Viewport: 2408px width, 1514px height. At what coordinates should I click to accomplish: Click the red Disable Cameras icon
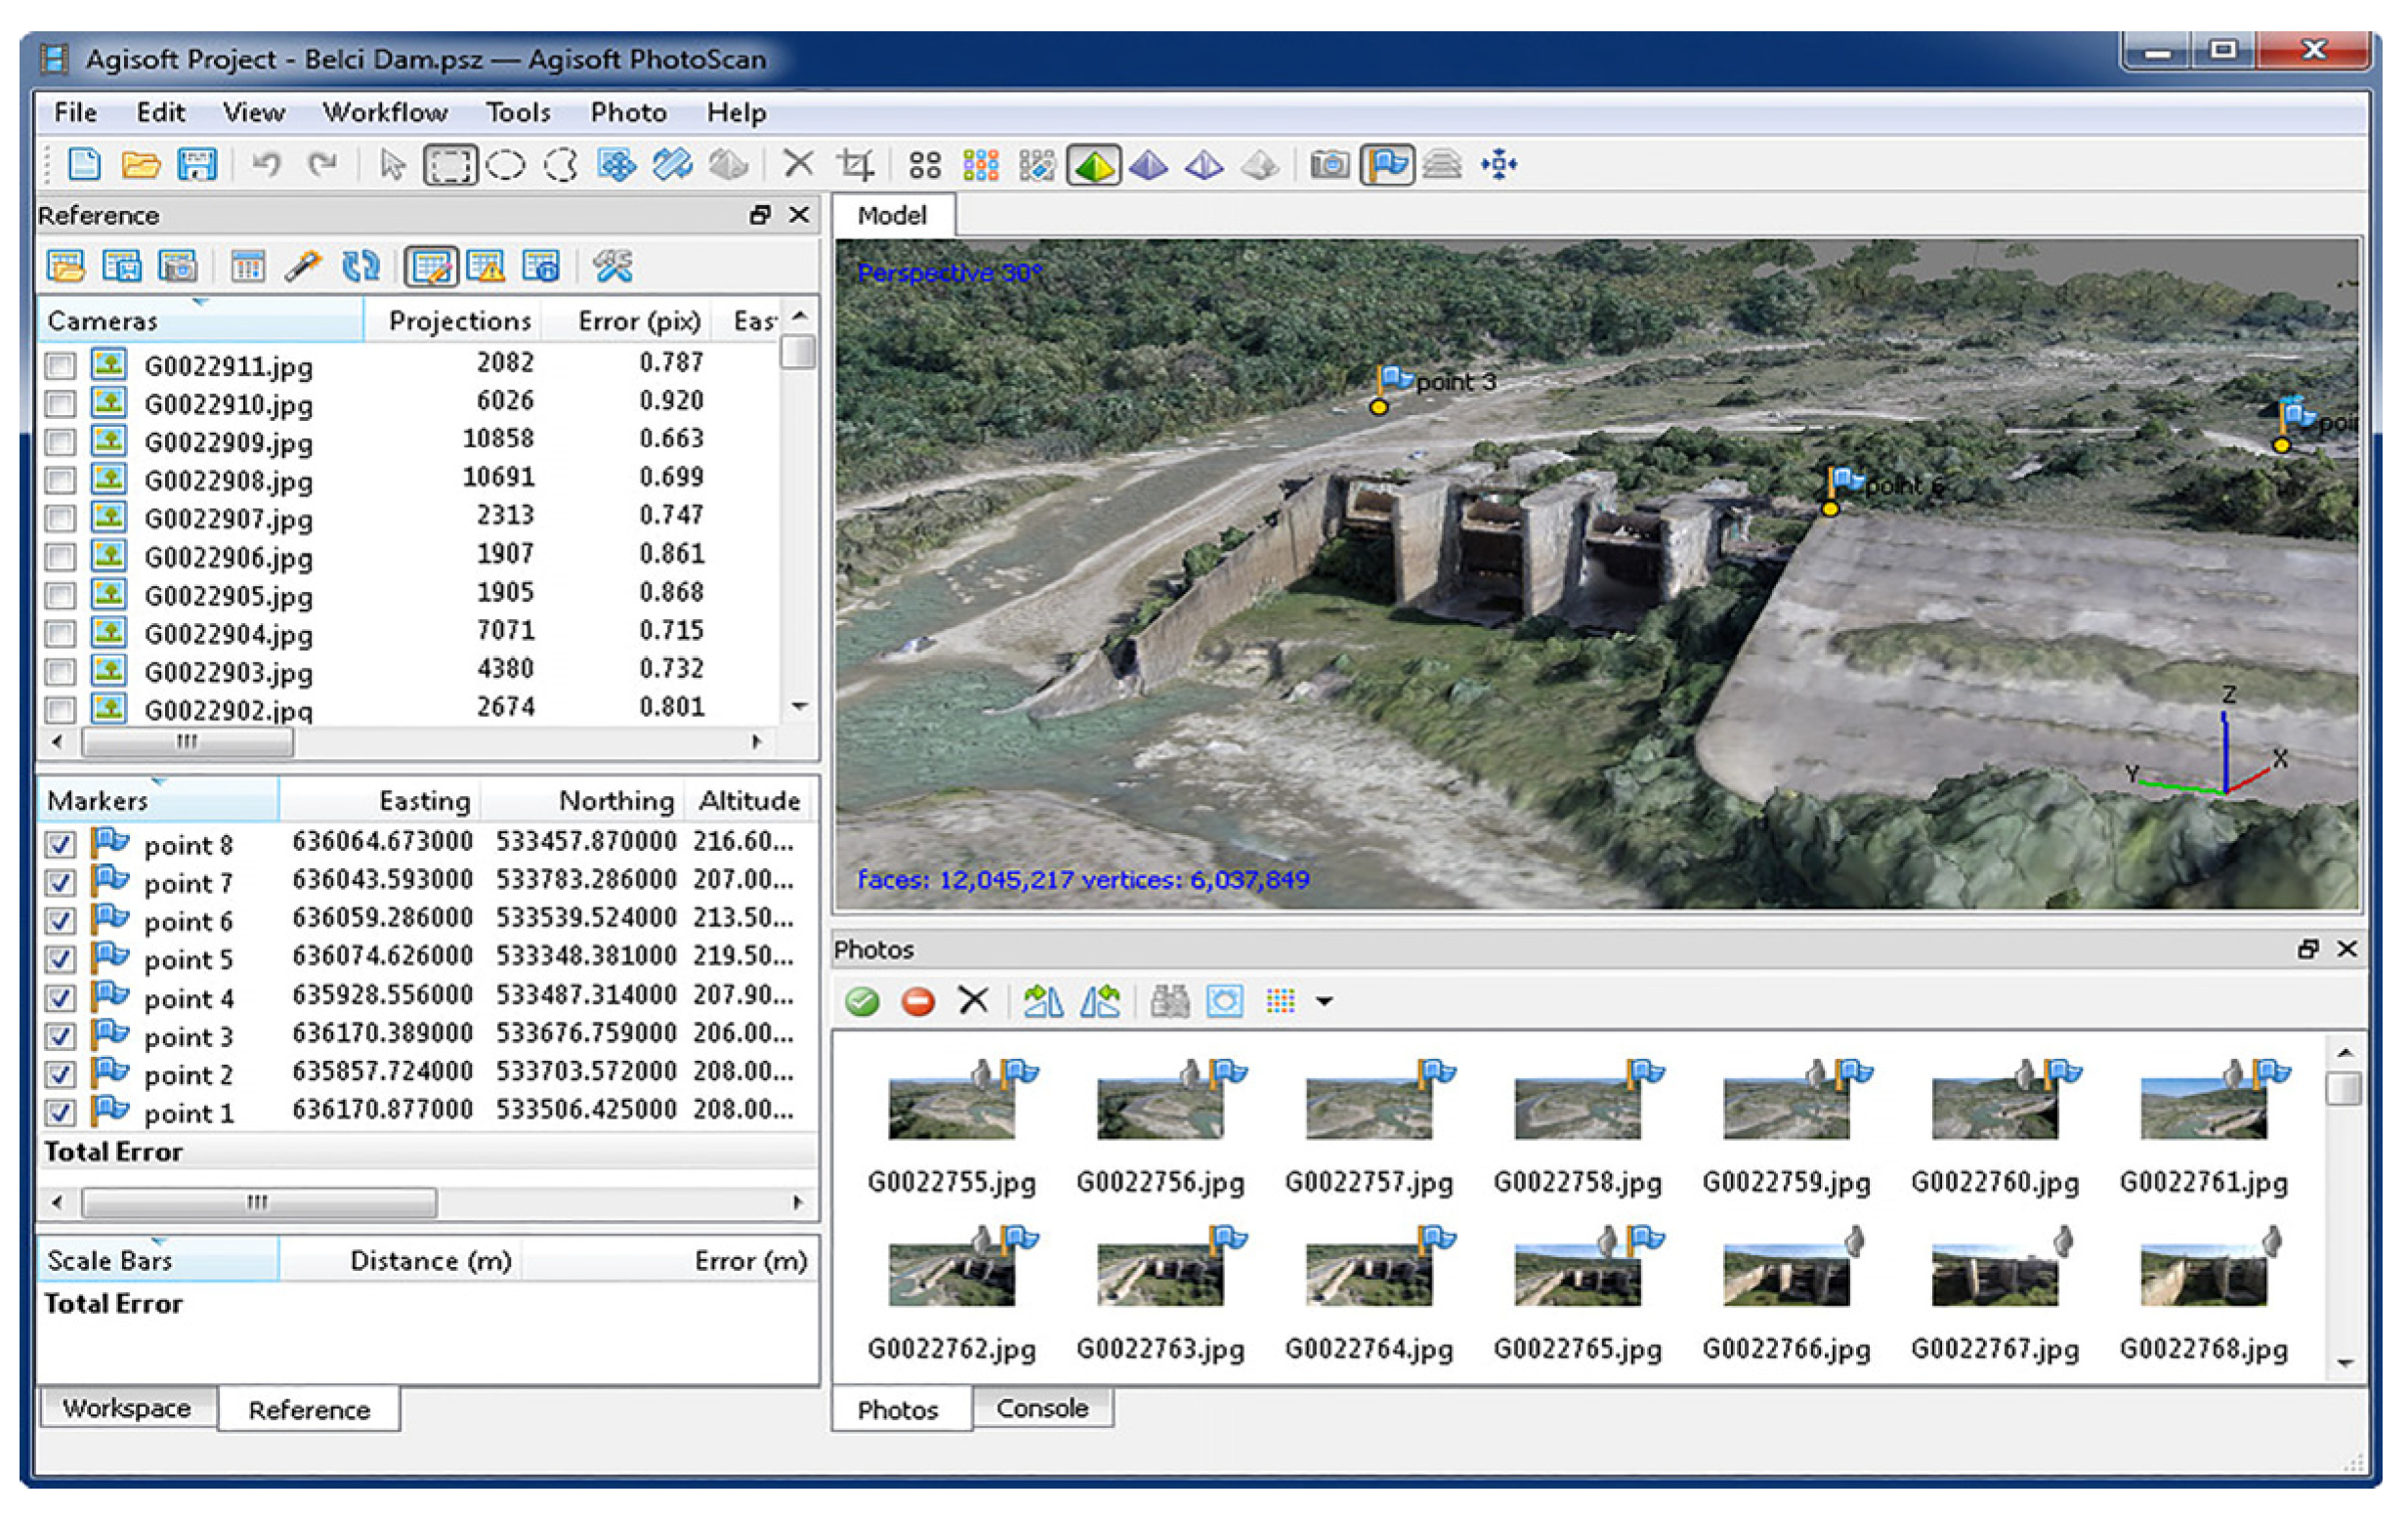(x=918, y=1001)
